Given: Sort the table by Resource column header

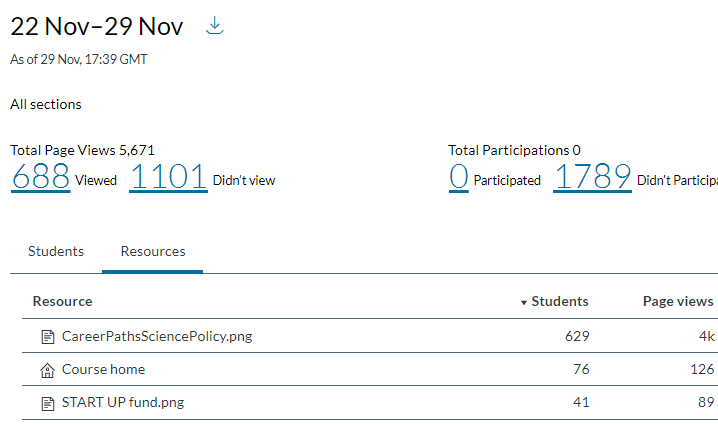Looking at the screenshot, I should 62,301.
